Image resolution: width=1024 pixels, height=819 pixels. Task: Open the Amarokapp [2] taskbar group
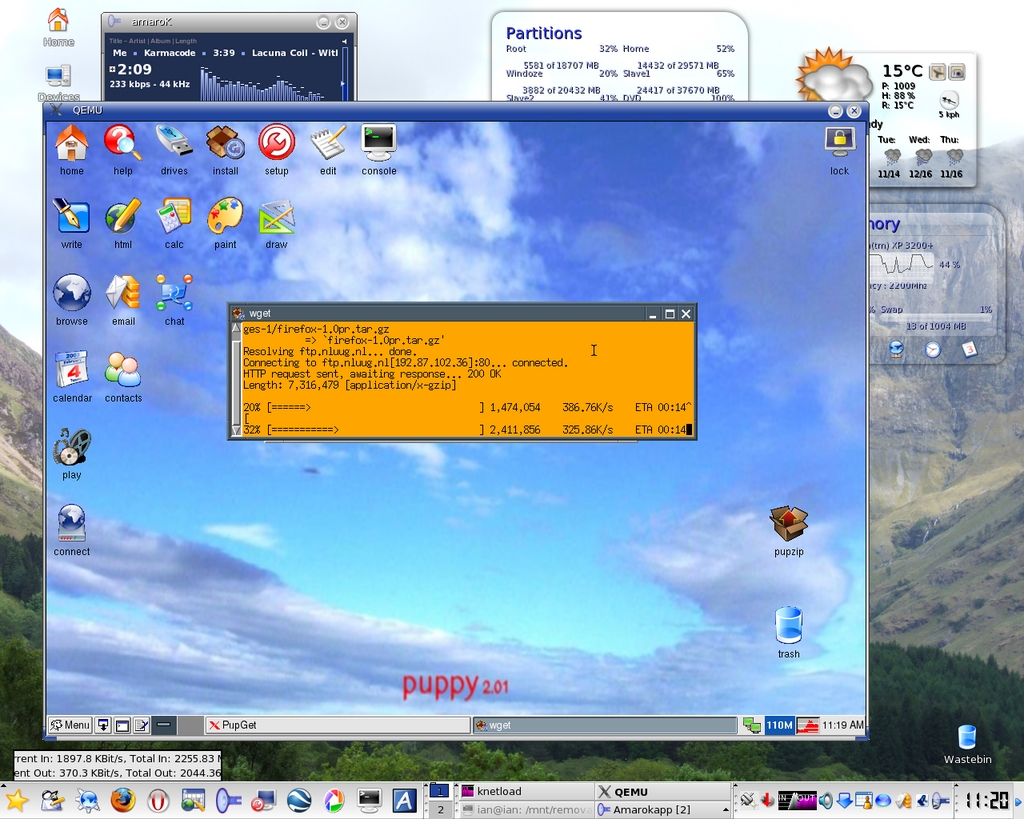(662, 810)
